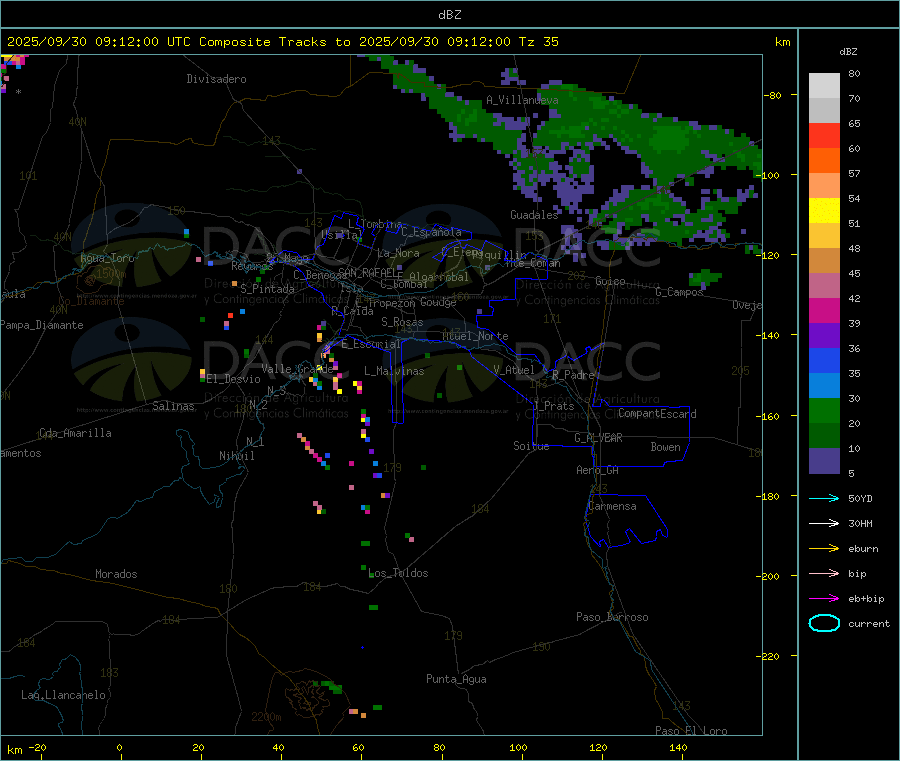The image size is (900, 761).
Task: Click the cyan 50YD arrow legend icon
Action: coord(824,498)
